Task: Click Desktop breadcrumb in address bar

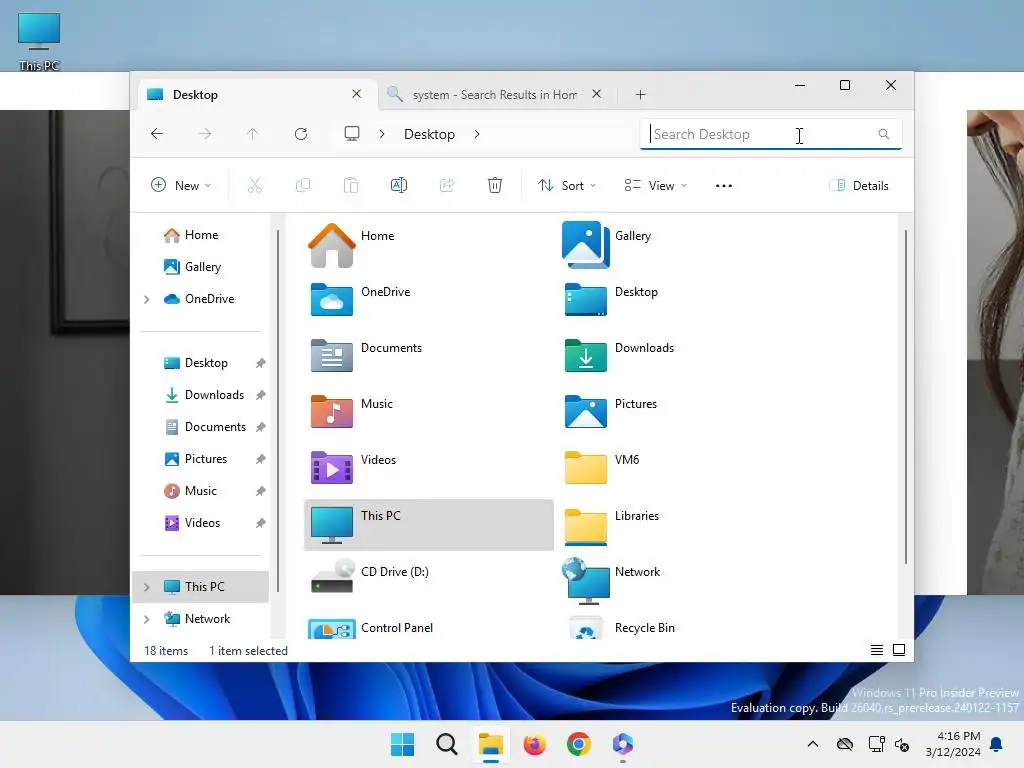Action: click(429, 134)
